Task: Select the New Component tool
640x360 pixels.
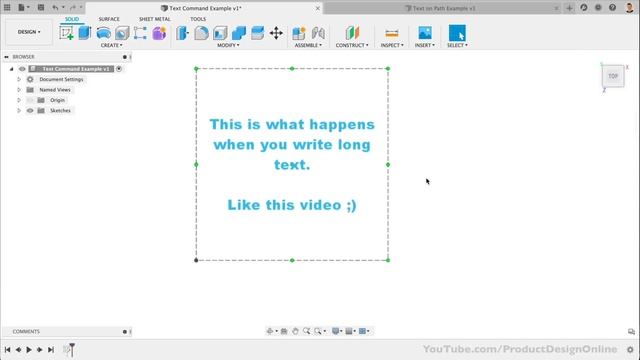Action: point(299,33)
